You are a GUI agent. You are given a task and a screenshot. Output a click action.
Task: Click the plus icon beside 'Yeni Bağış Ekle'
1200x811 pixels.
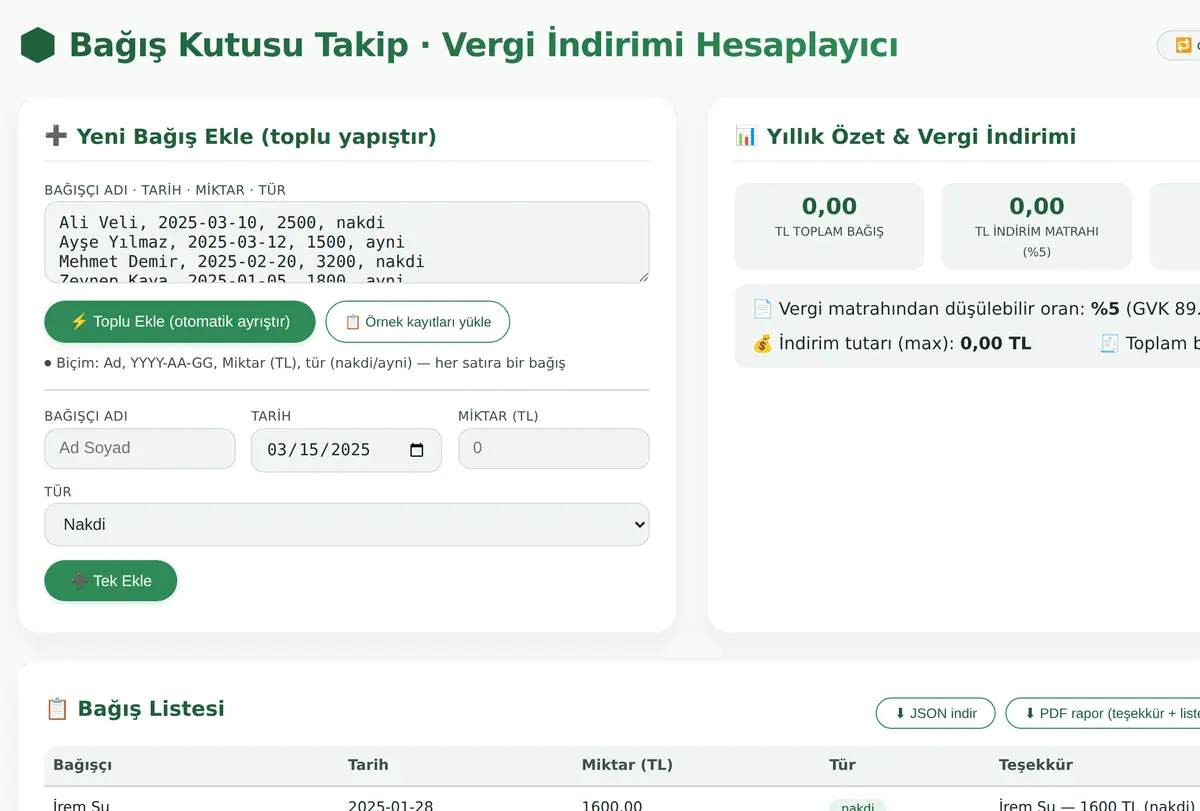click(56, 137)
